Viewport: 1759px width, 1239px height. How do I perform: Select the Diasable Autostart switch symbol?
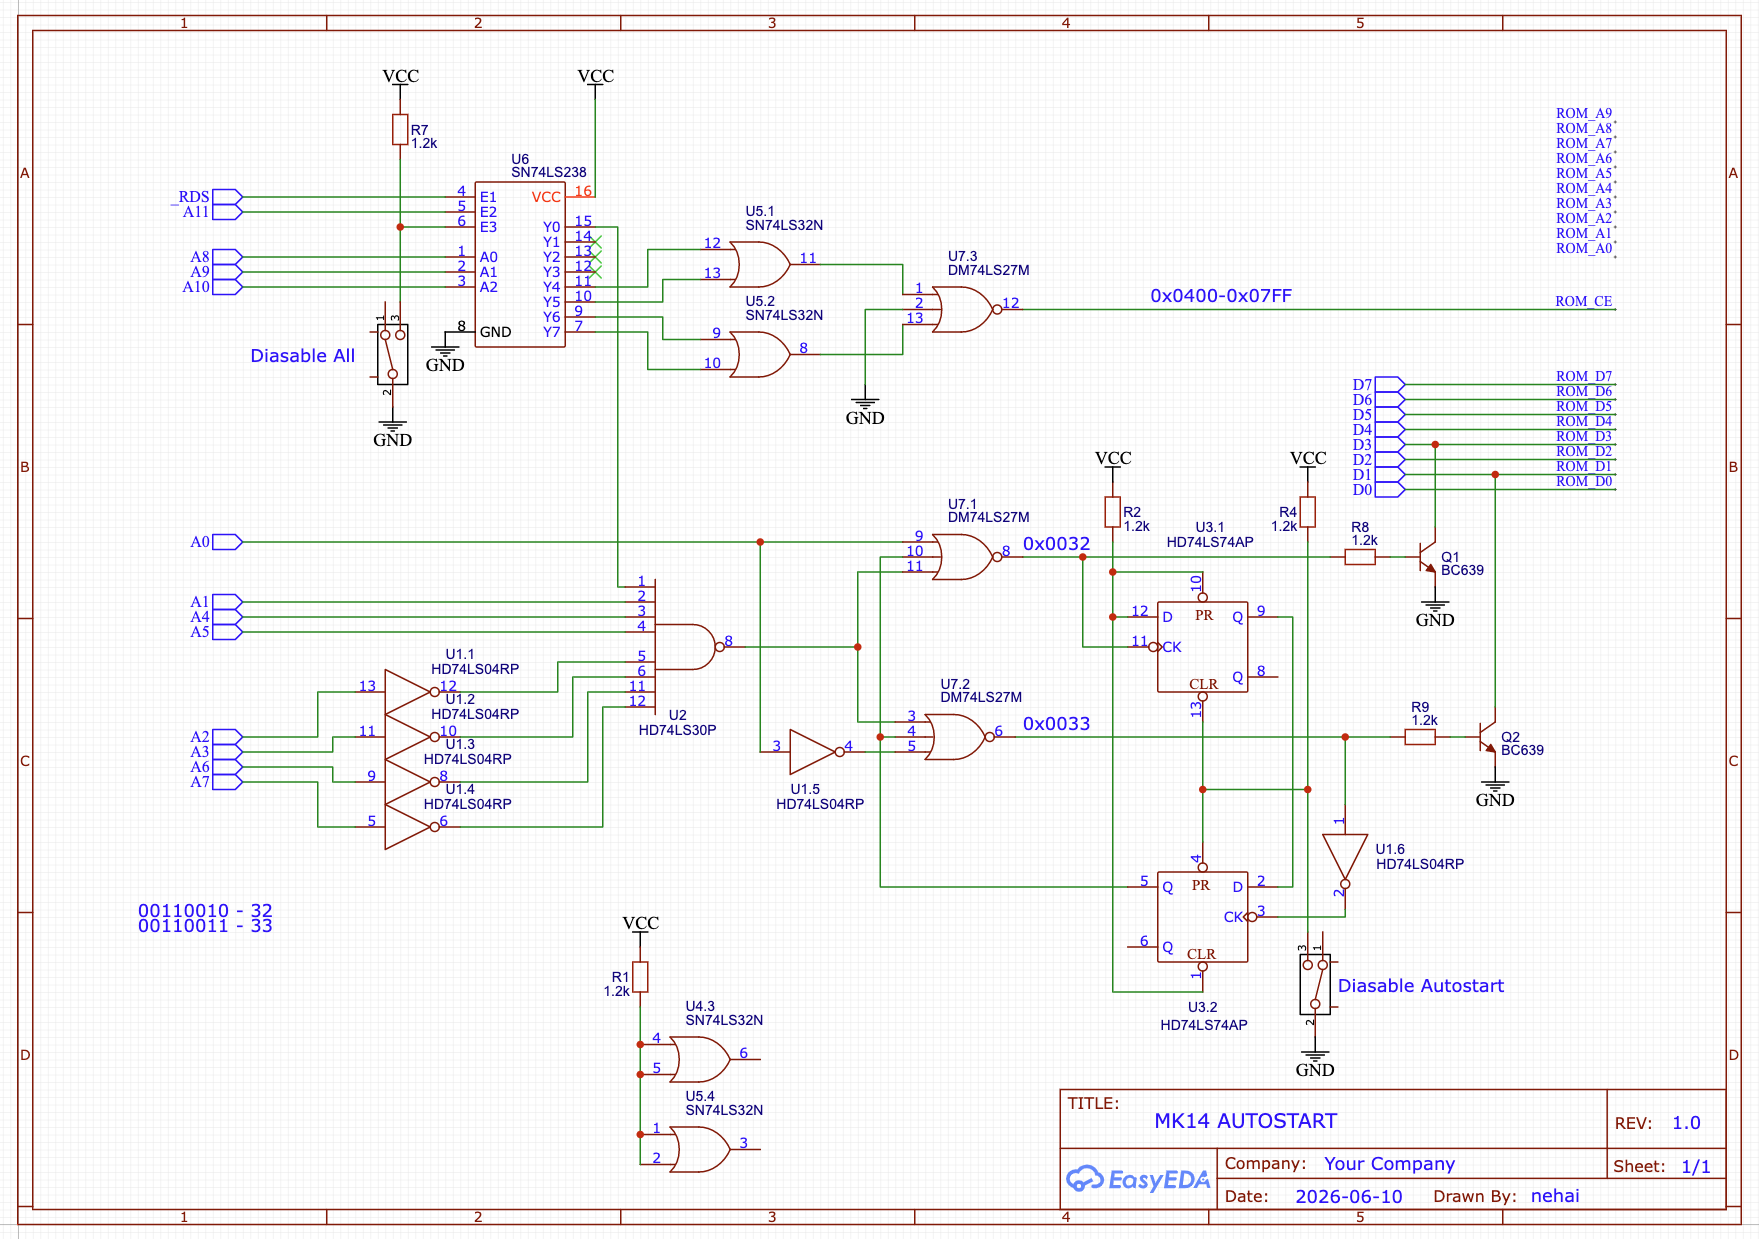[1315, 985]
